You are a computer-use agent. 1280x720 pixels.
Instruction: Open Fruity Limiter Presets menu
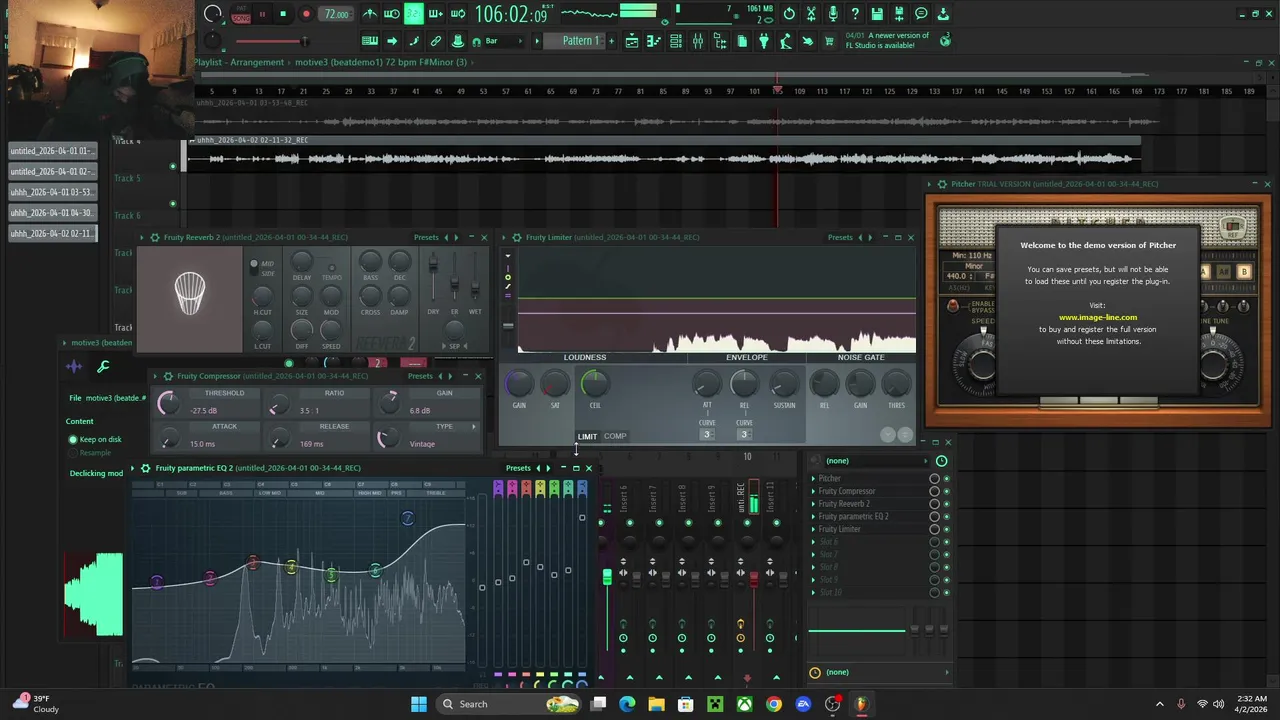coord(840,238)
